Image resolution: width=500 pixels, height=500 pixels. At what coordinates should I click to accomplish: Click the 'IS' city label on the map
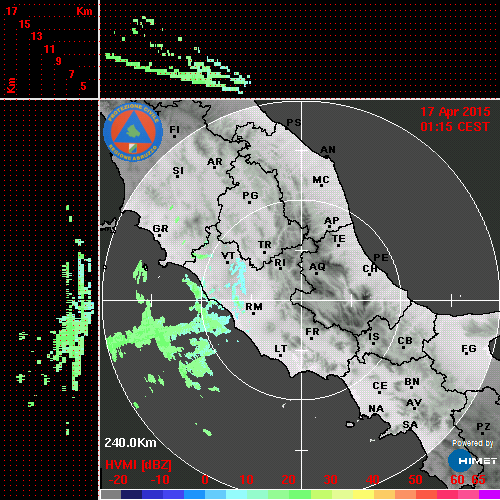coord(374,337)
